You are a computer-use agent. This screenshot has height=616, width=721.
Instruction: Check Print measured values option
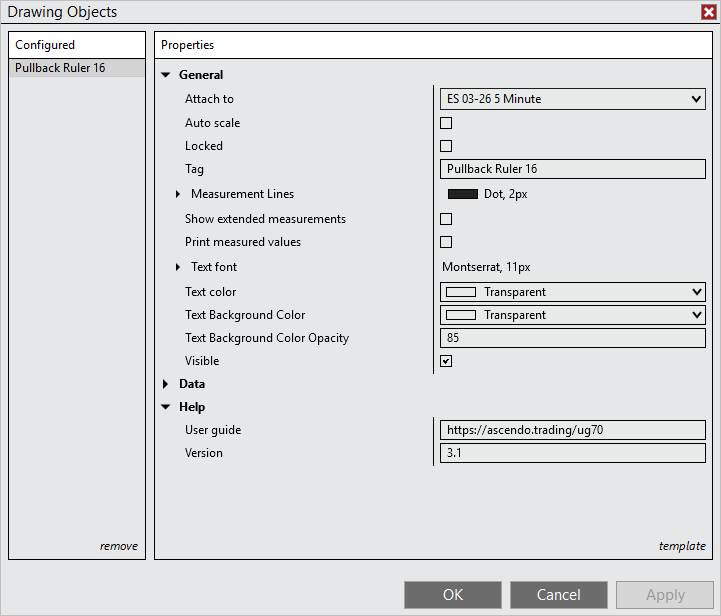point(446,242)
